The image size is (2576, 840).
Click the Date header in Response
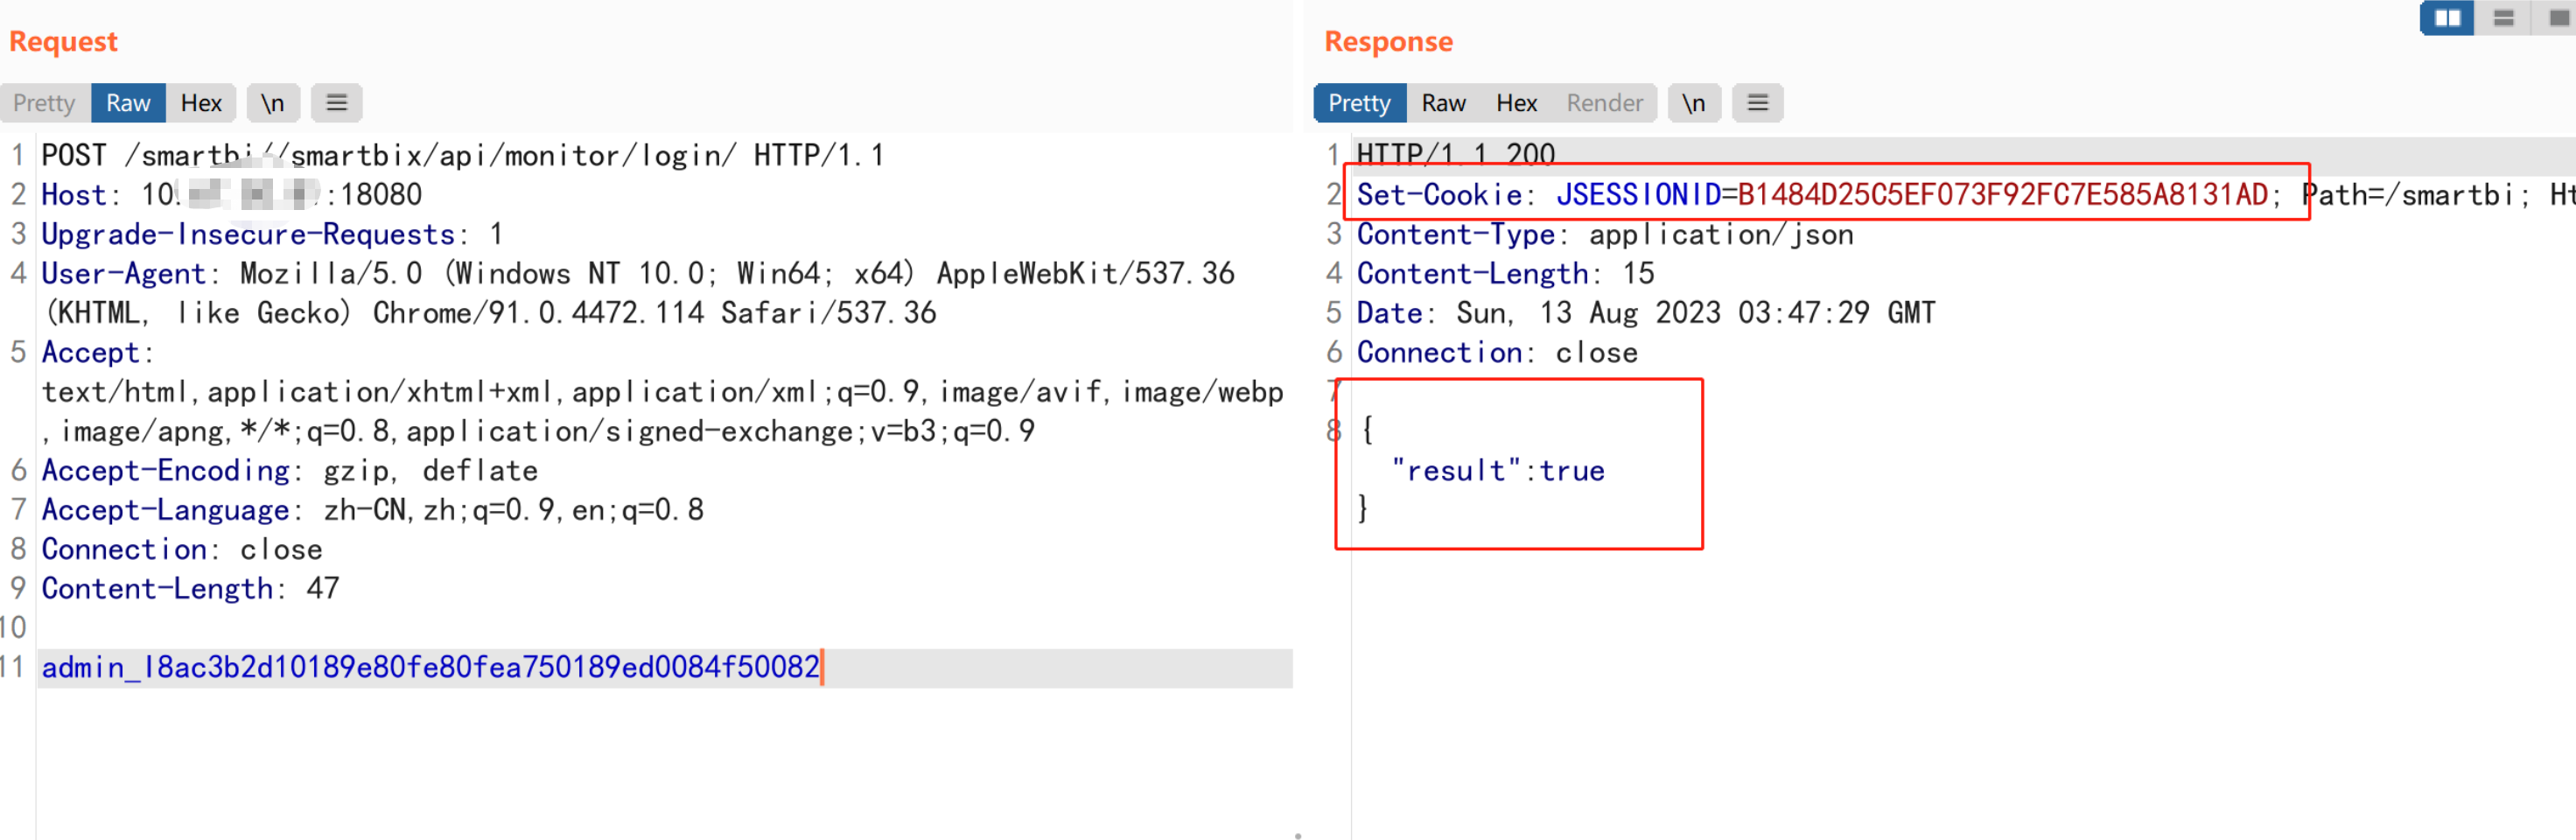1645,314
